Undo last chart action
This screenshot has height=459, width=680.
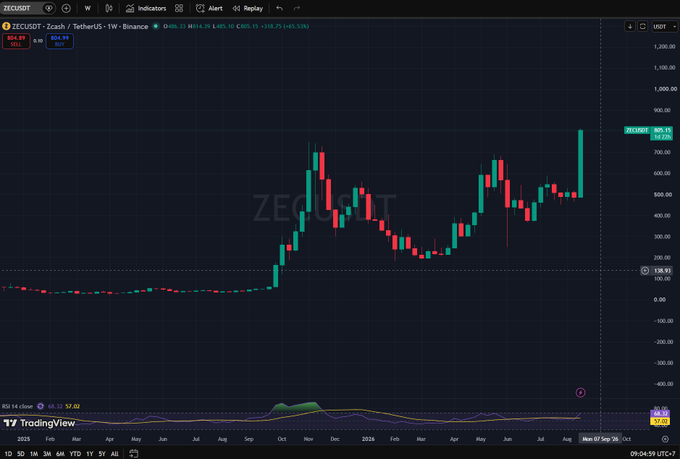pyautogui.click(x=280, y=8)
